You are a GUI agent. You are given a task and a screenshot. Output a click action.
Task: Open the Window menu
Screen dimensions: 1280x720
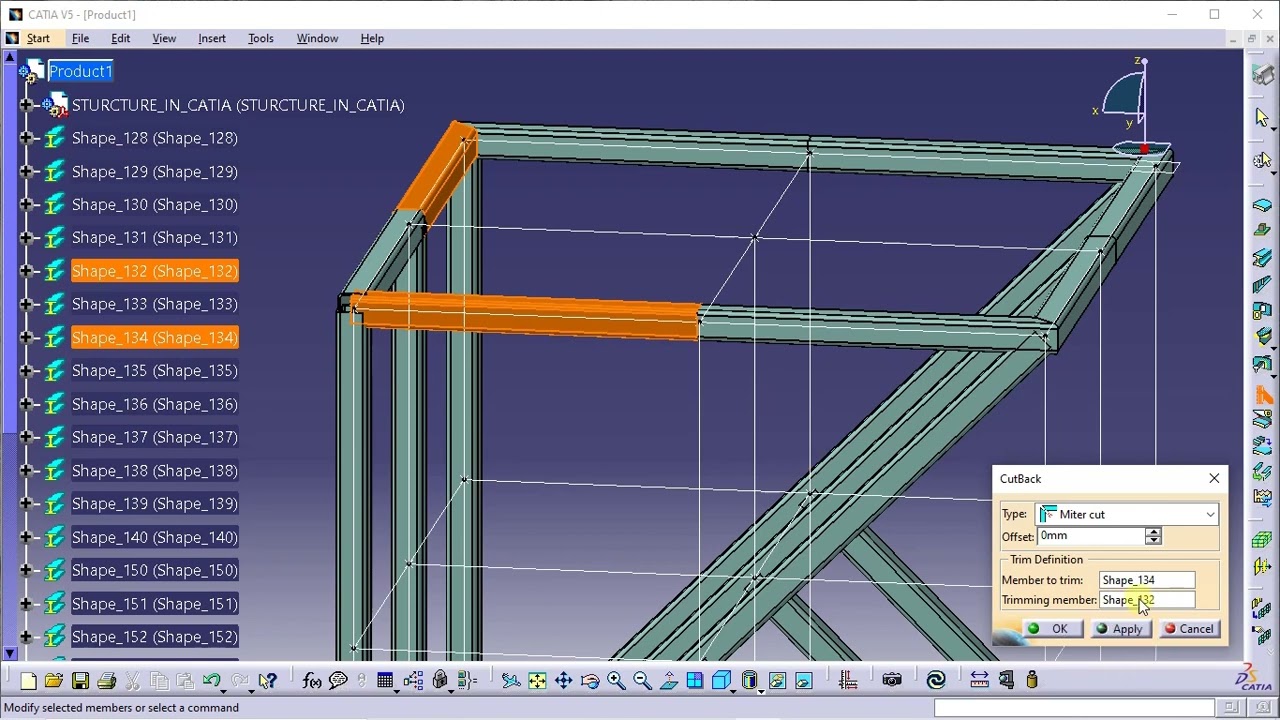(x=317, y=38)
